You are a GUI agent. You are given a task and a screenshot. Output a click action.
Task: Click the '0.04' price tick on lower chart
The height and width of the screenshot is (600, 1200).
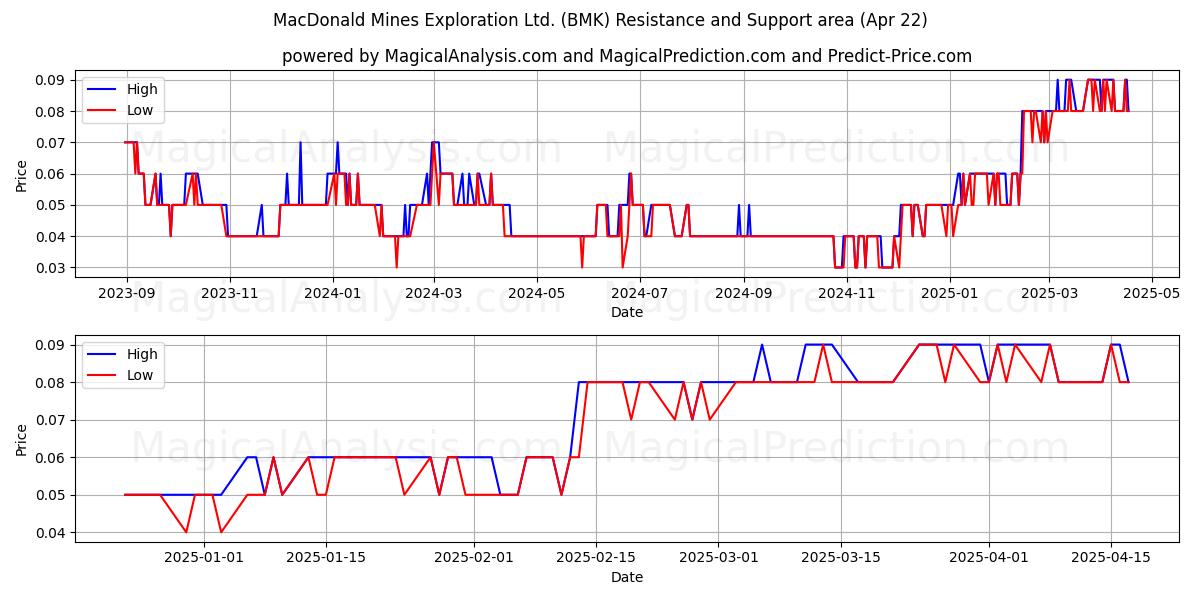51,533
